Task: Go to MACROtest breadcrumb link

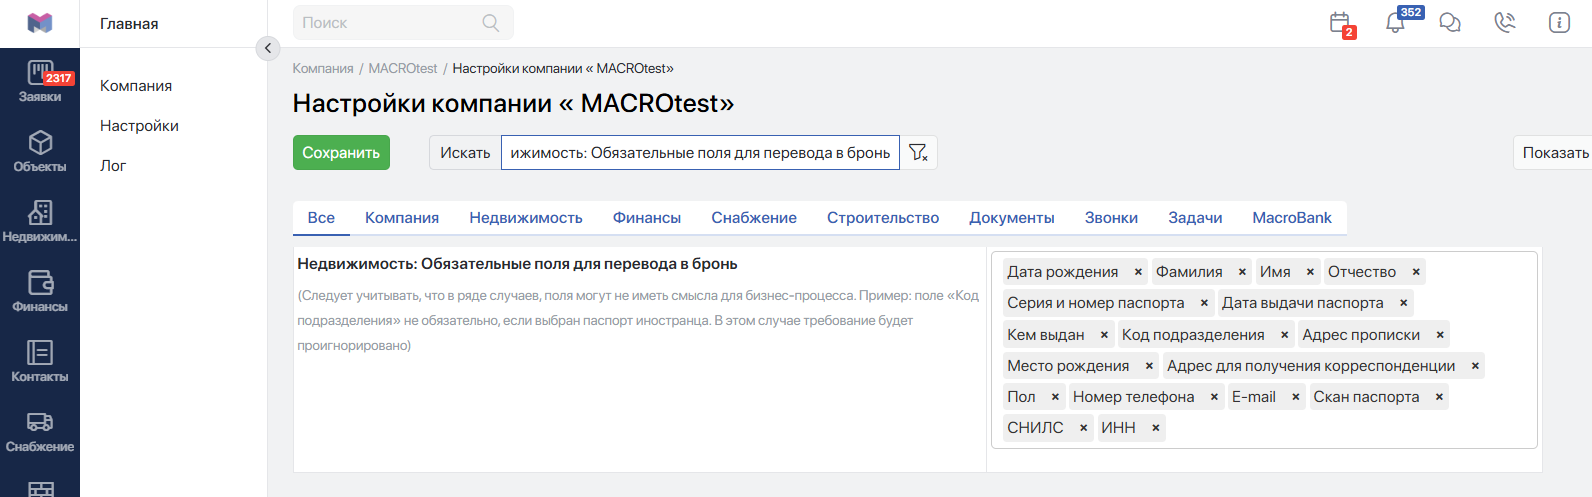Action: [x=403, y=69]
